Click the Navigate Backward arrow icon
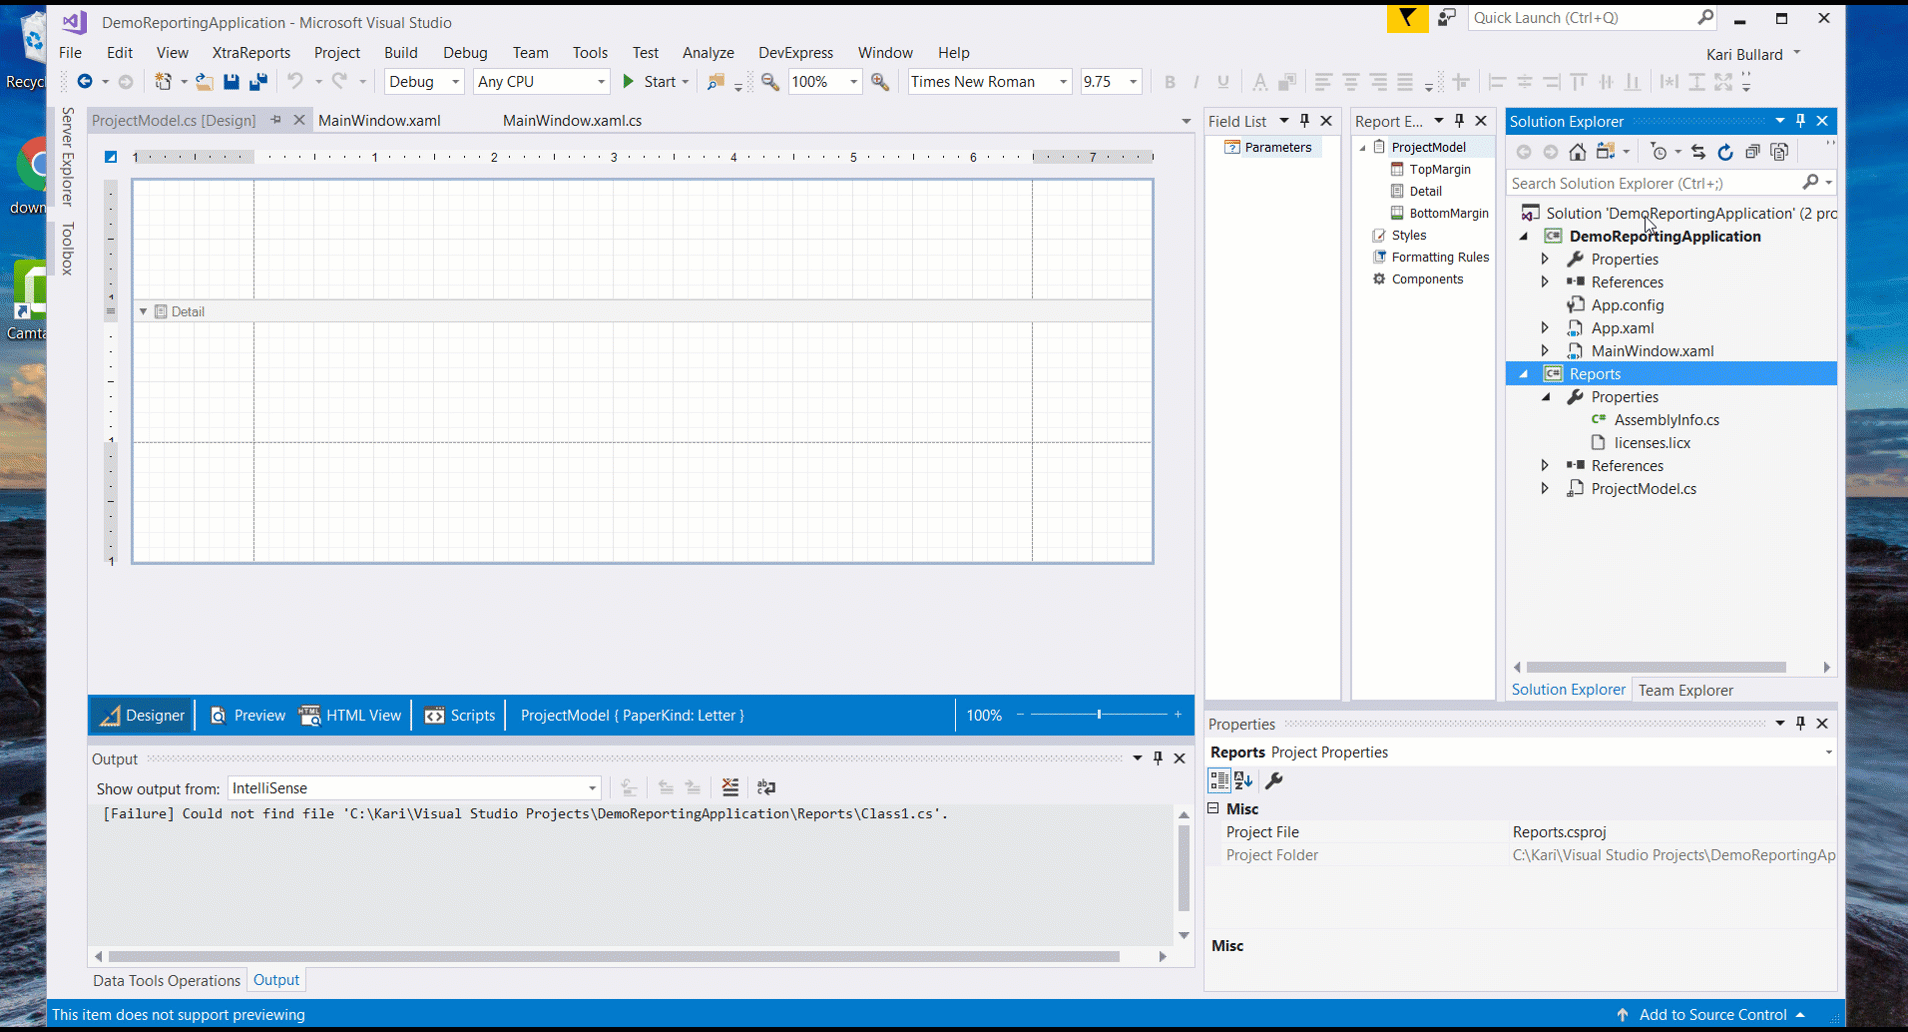The height and width of the screenshot is (1032, 1908). pos(85,82)
